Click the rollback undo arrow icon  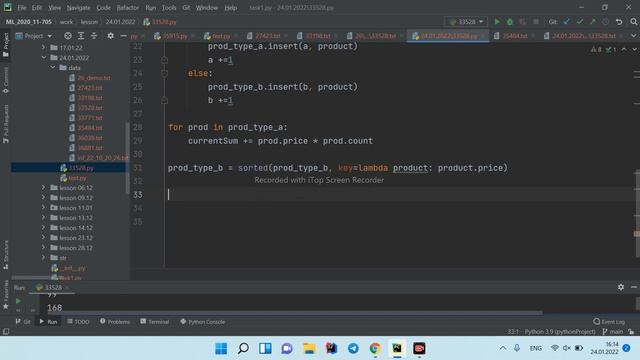[x=619, y=22]
